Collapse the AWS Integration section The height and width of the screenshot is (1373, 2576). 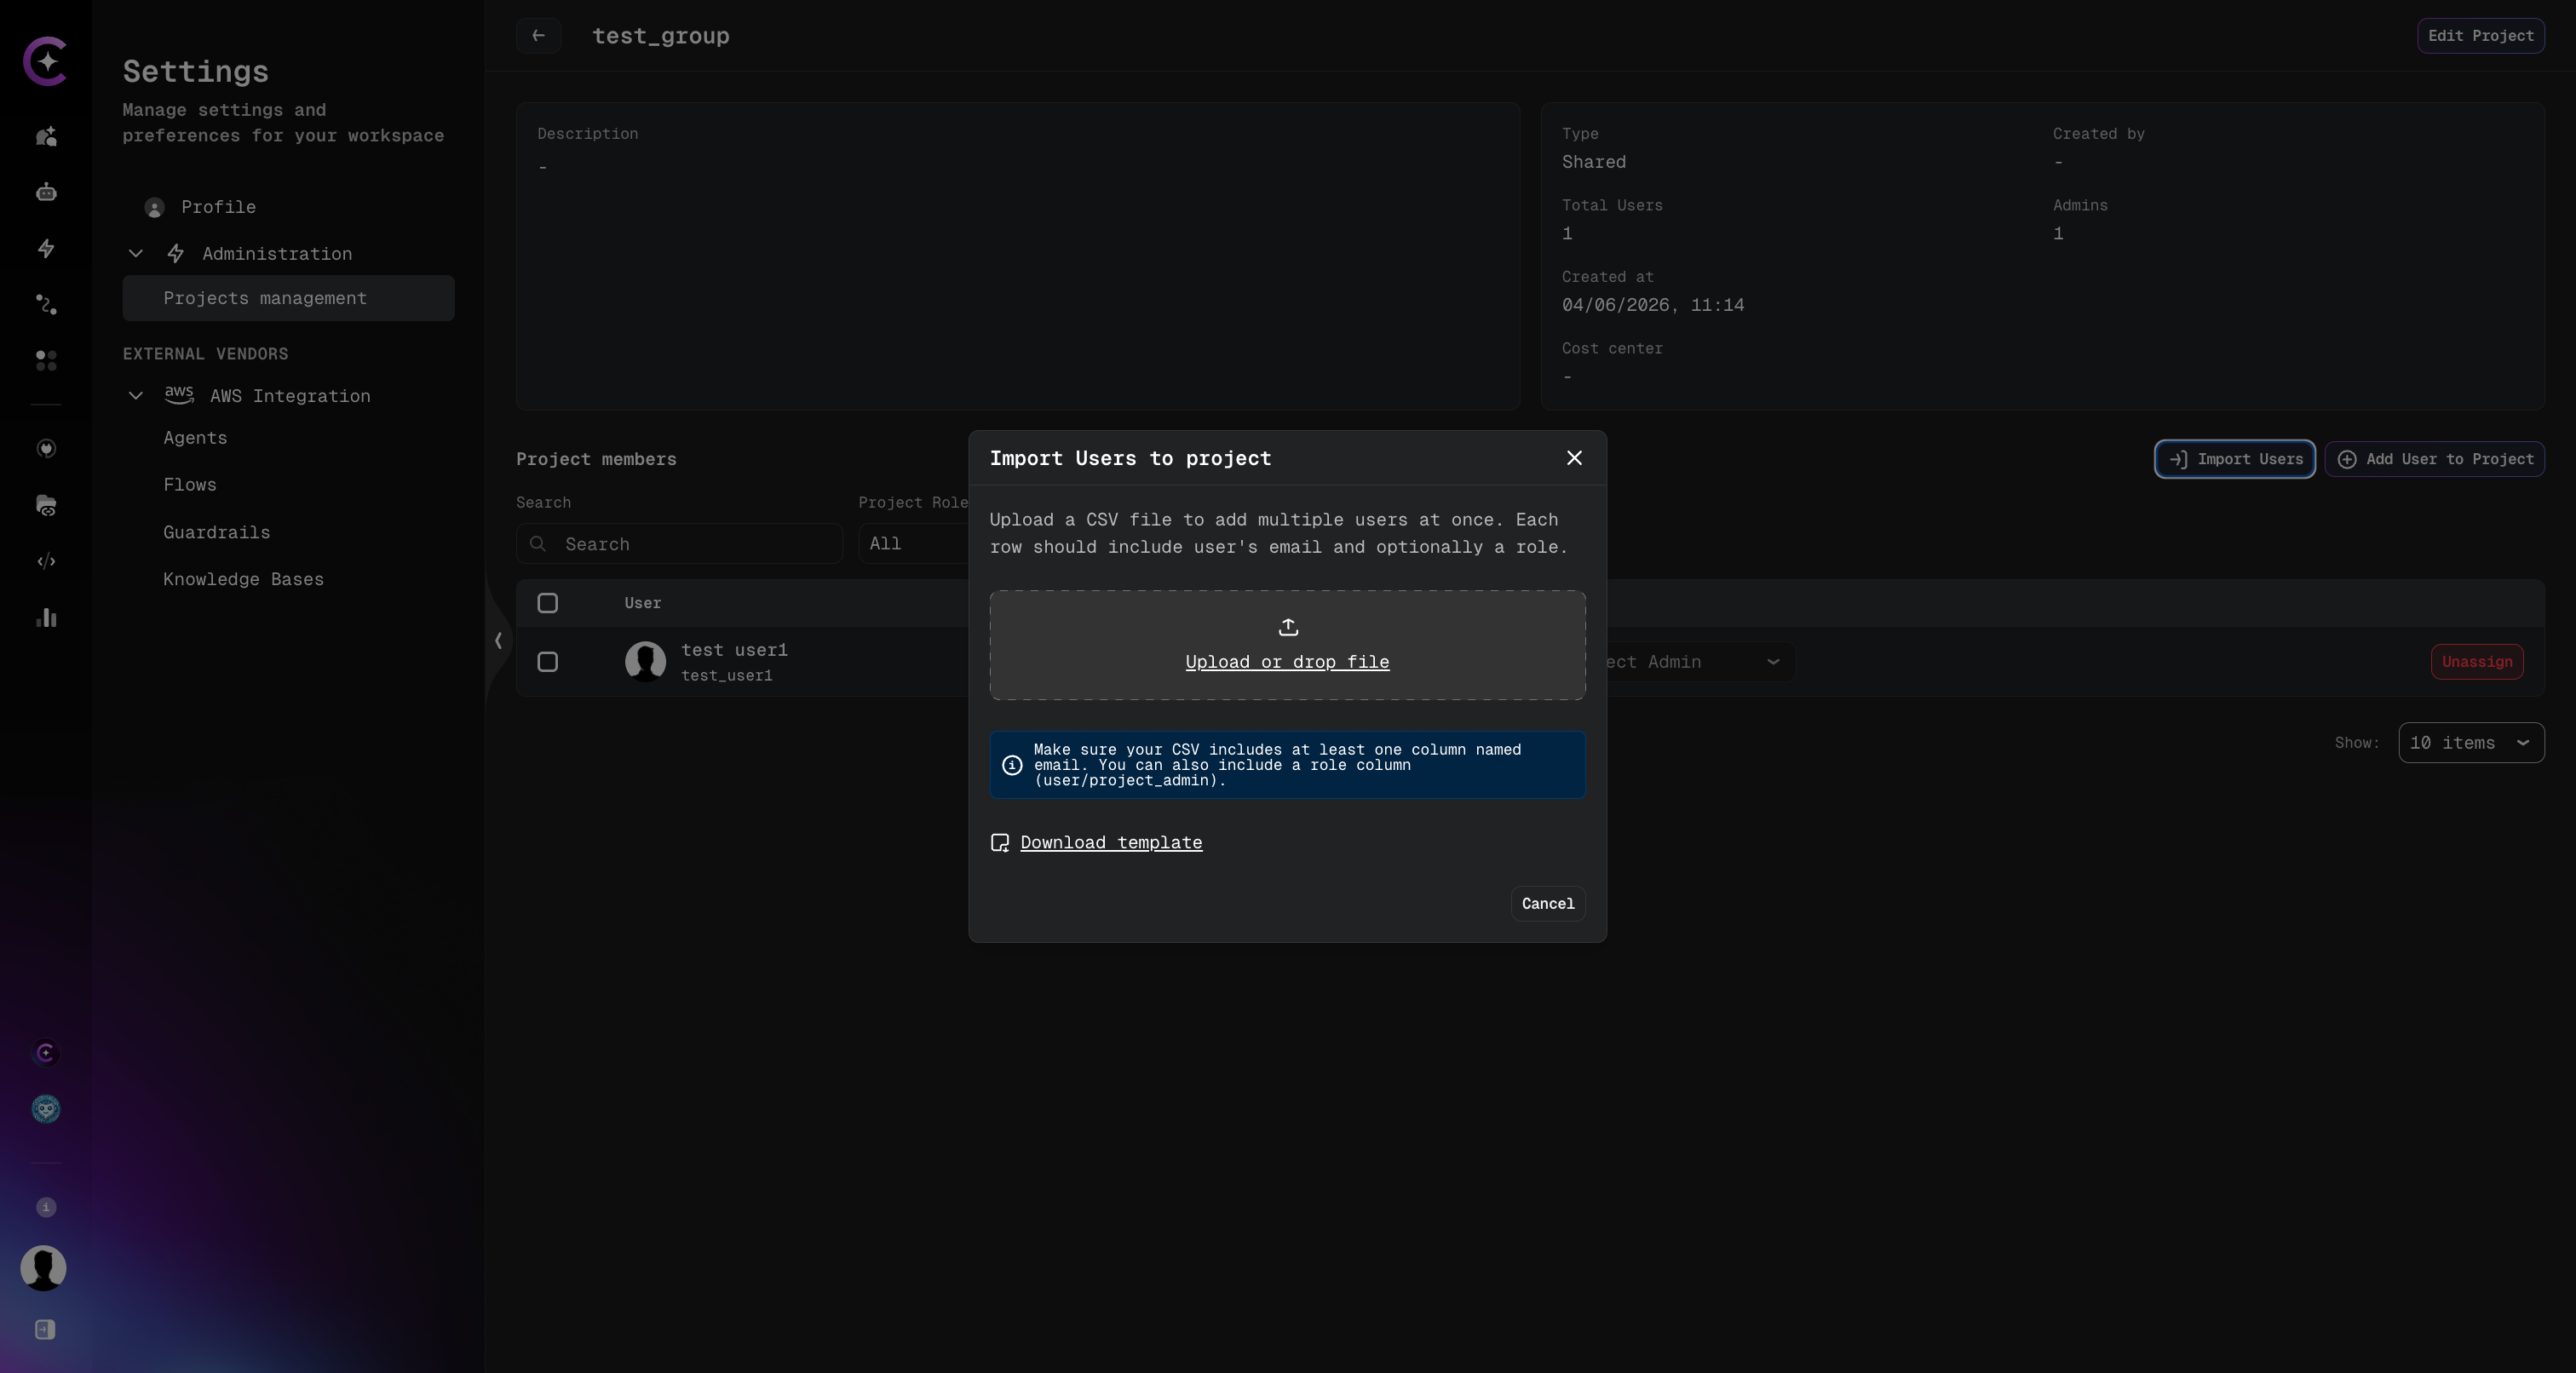click(135, 396)
